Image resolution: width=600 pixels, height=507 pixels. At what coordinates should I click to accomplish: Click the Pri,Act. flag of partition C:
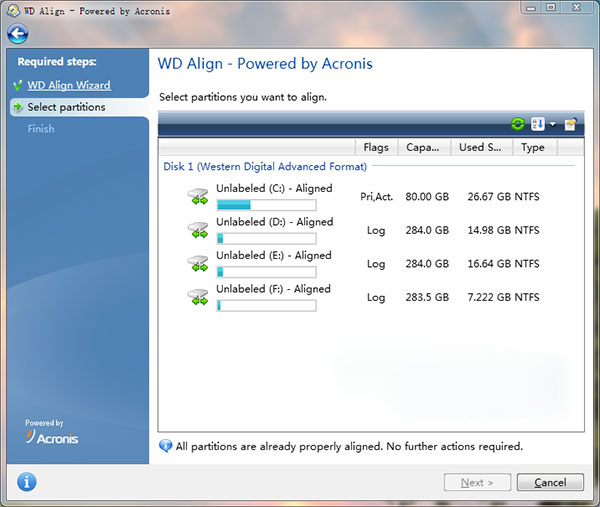coord(377,197)
